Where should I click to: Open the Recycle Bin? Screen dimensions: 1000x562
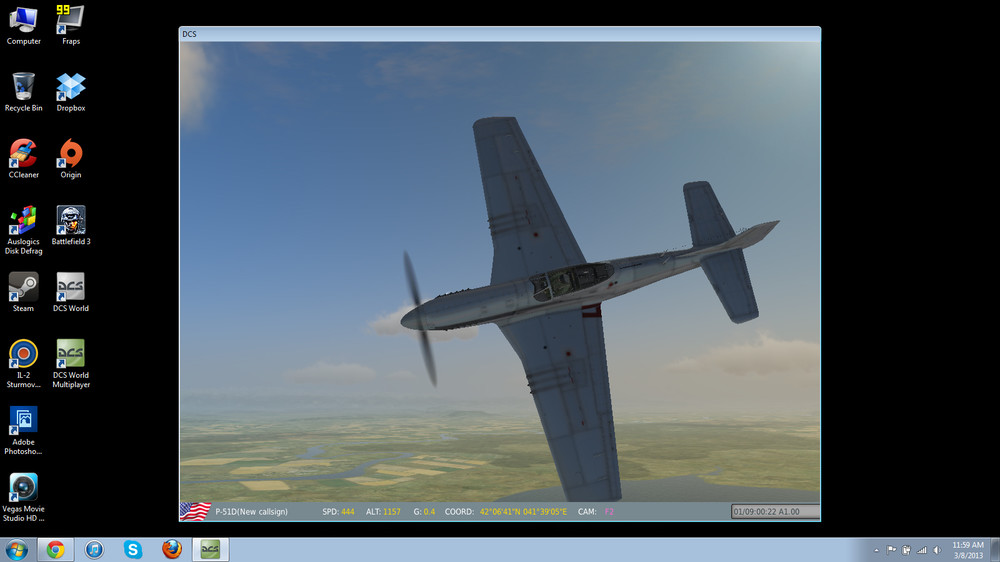pyautogui.click(x=24, y=92)
